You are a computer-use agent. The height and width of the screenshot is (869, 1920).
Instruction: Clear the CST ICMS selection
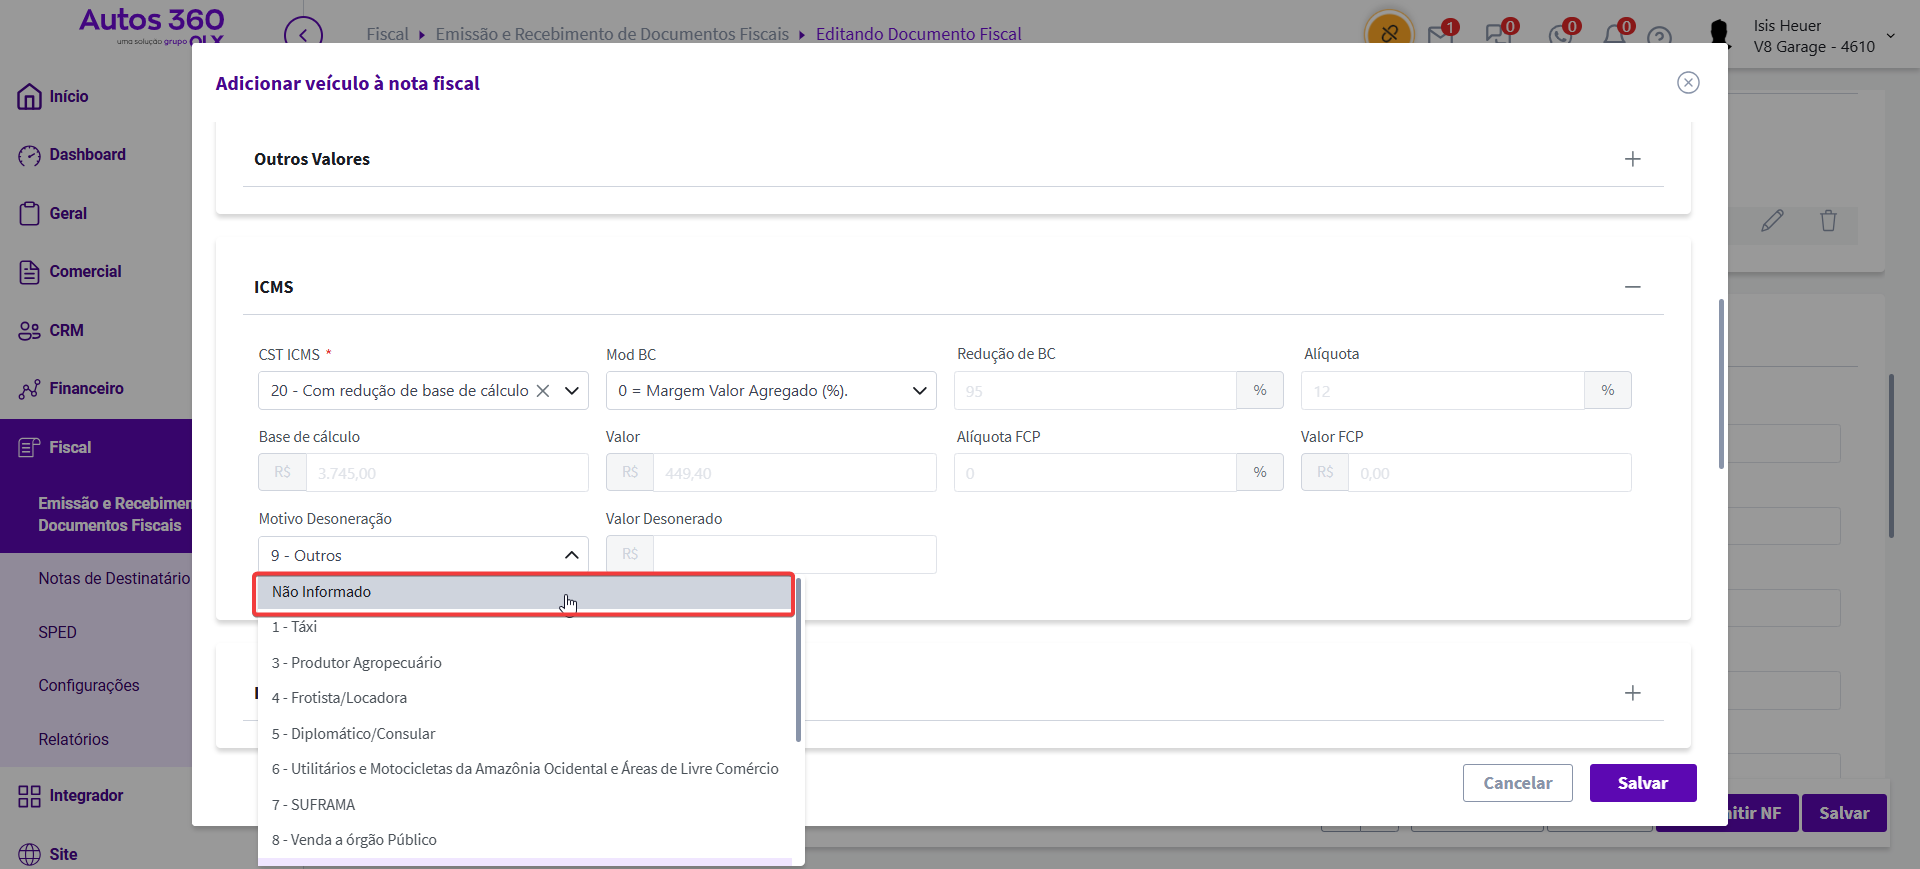[543, 391]
